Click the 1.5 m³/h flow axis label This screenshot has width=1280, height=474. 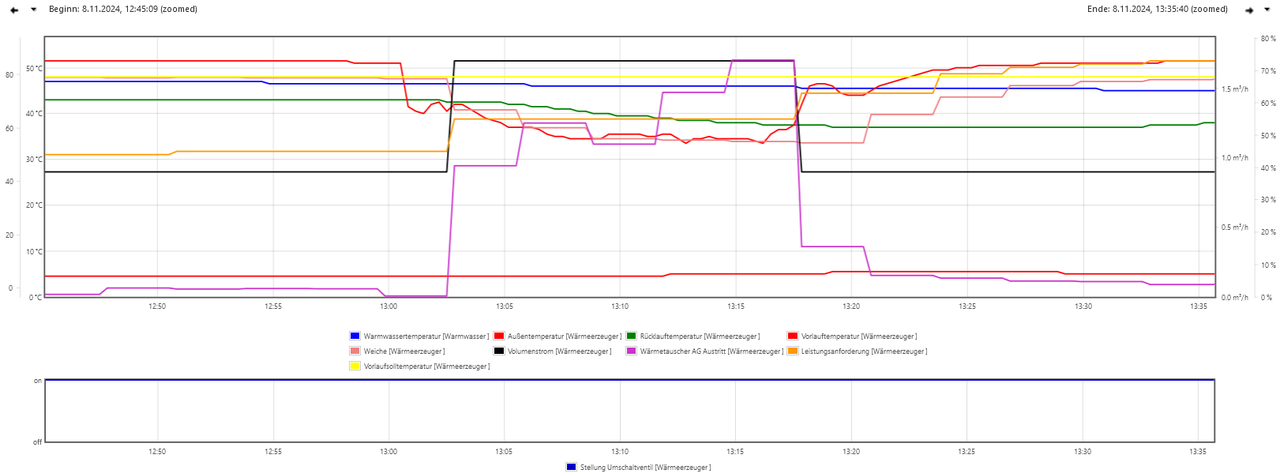coord(1234,89)
